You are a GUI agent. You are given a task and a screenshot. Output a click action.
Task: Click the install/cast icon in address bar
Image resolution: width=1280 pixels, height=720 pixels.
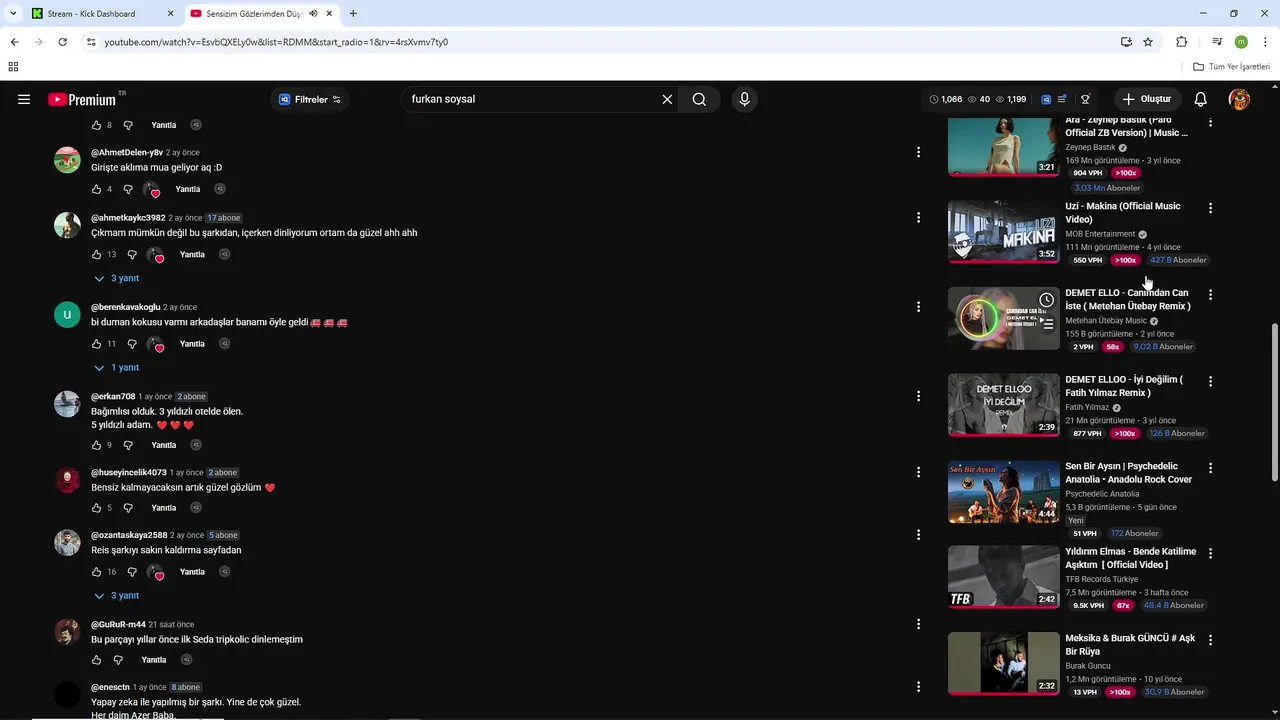tap(1126, 42)
